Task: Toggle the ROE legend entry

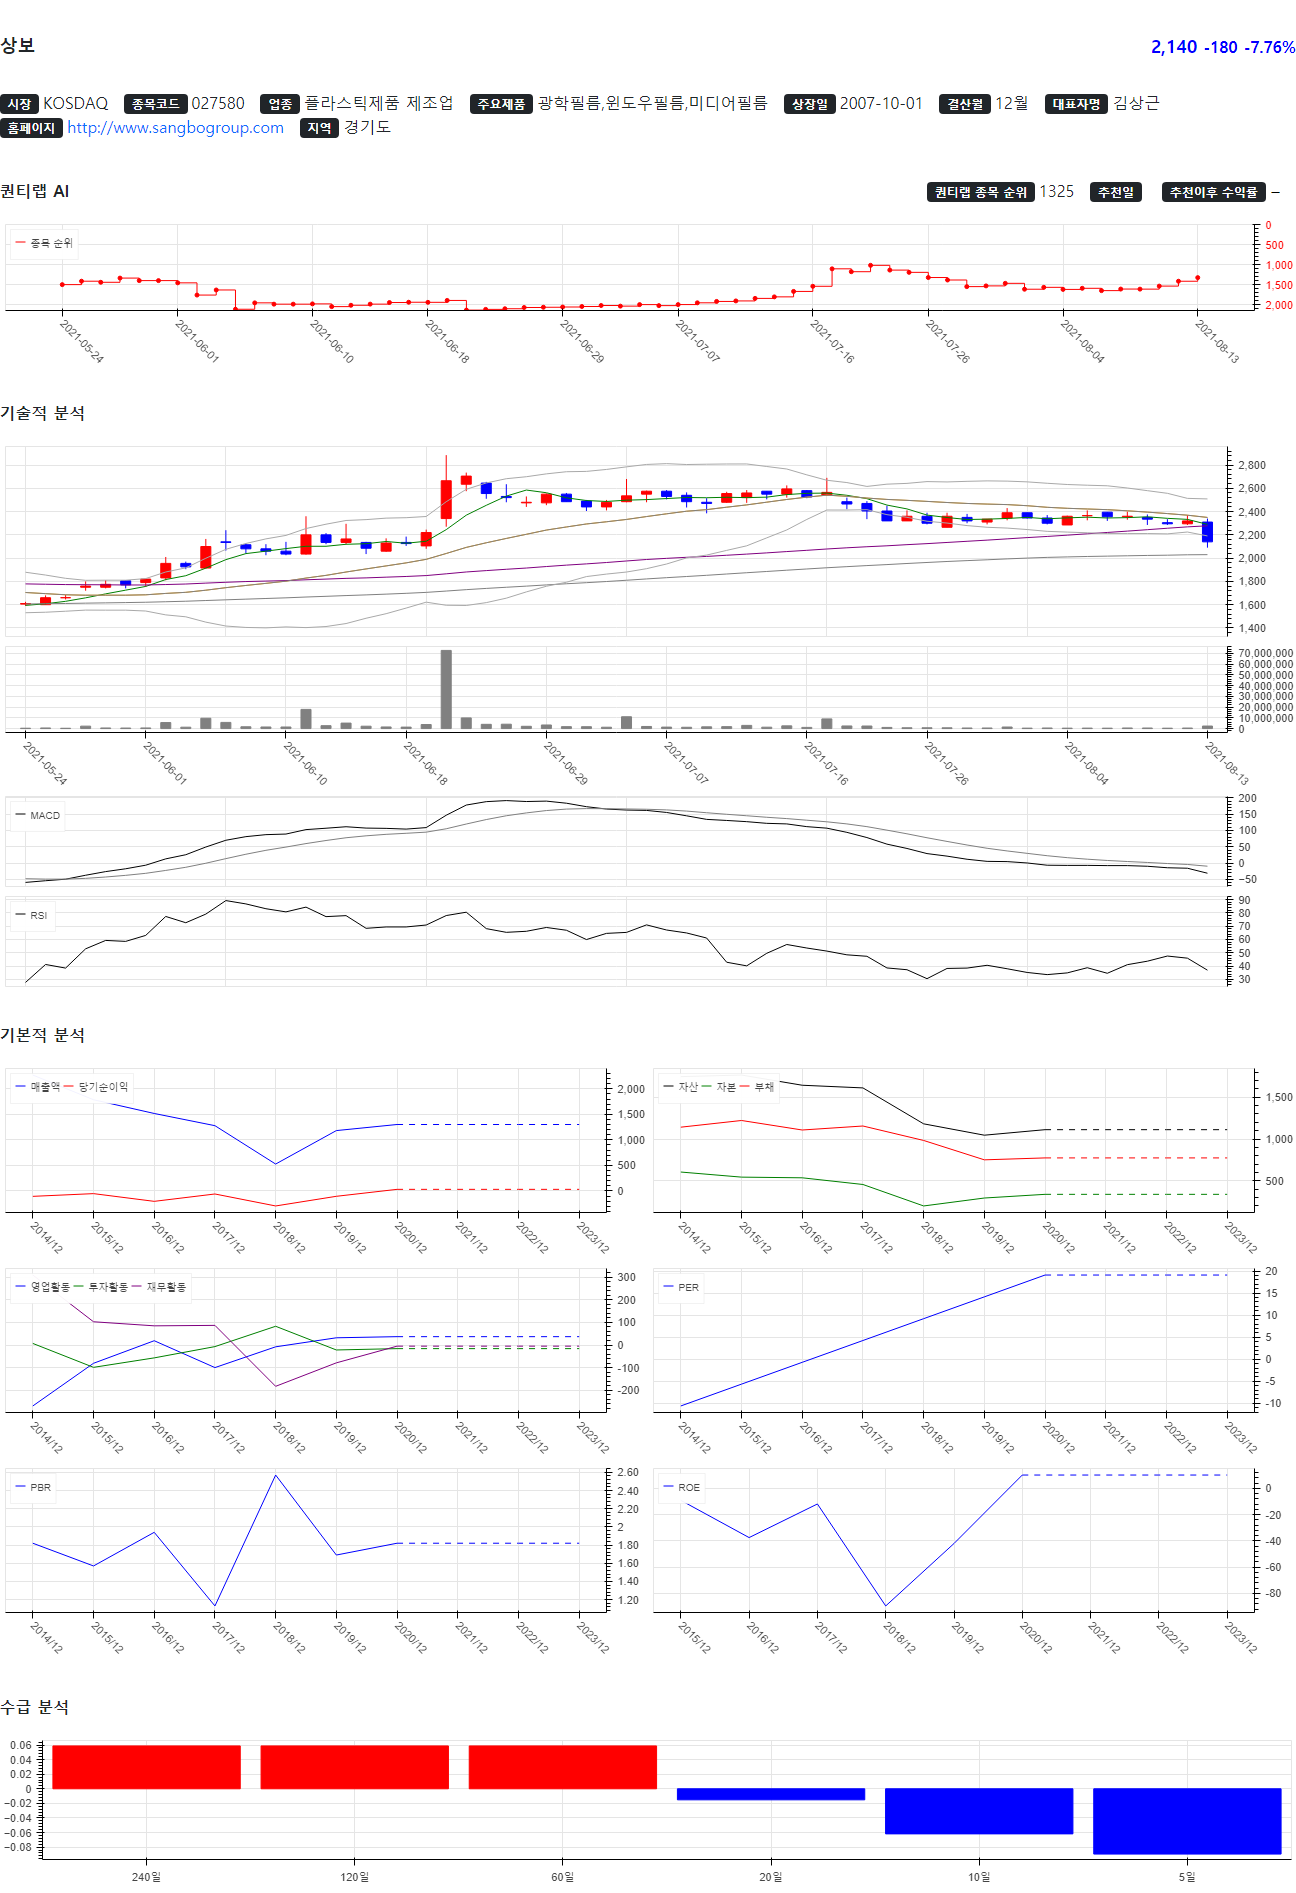Action: pyautogui.click(x=688, y=1487)
